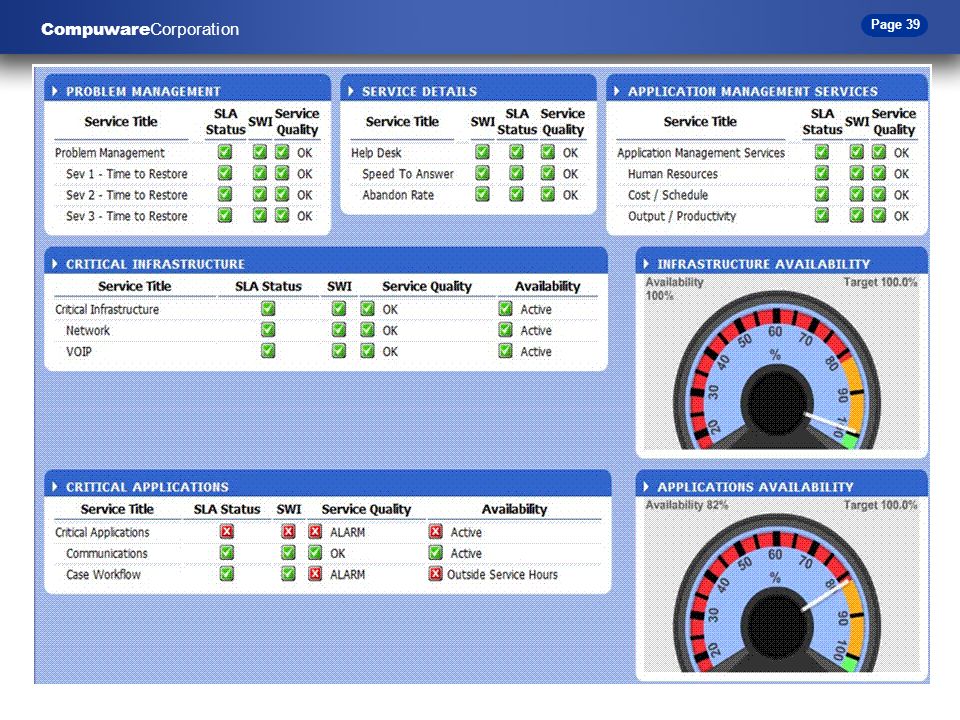Select APPLICATION MANAGEMENT SERVICES panel title
Image resolution: width=960 pixels, height=720 pixels.
(x=753, y=91)
